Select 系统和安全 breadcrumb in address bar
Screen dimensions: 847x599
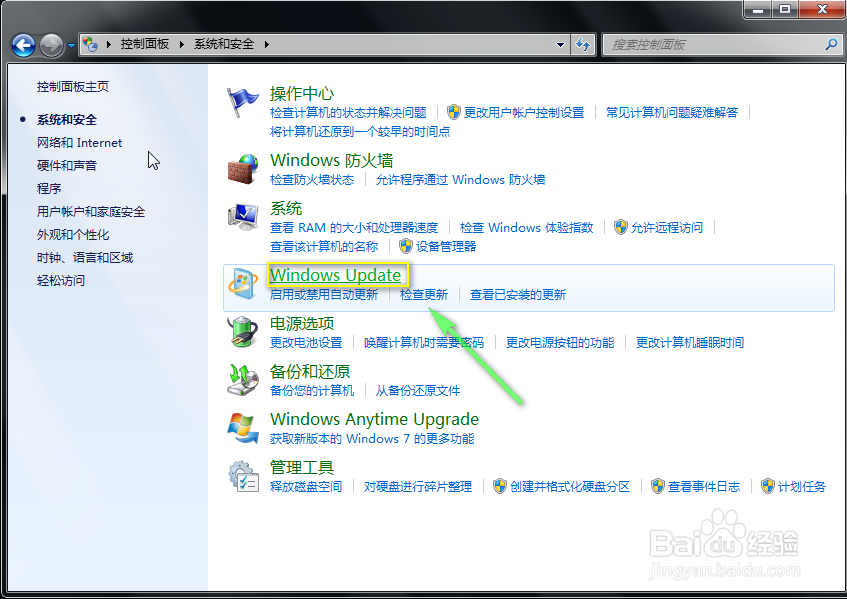pyautogui.click(x=224, y=44)
